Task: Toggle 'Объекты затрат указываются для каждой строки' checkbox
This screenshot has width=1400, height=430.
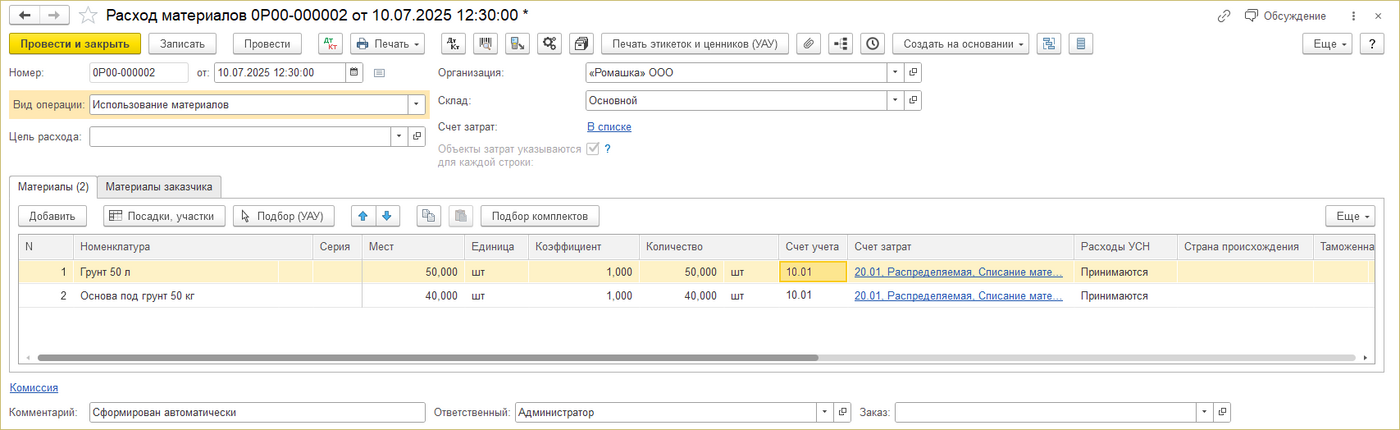Action: [x=593, y=149]
